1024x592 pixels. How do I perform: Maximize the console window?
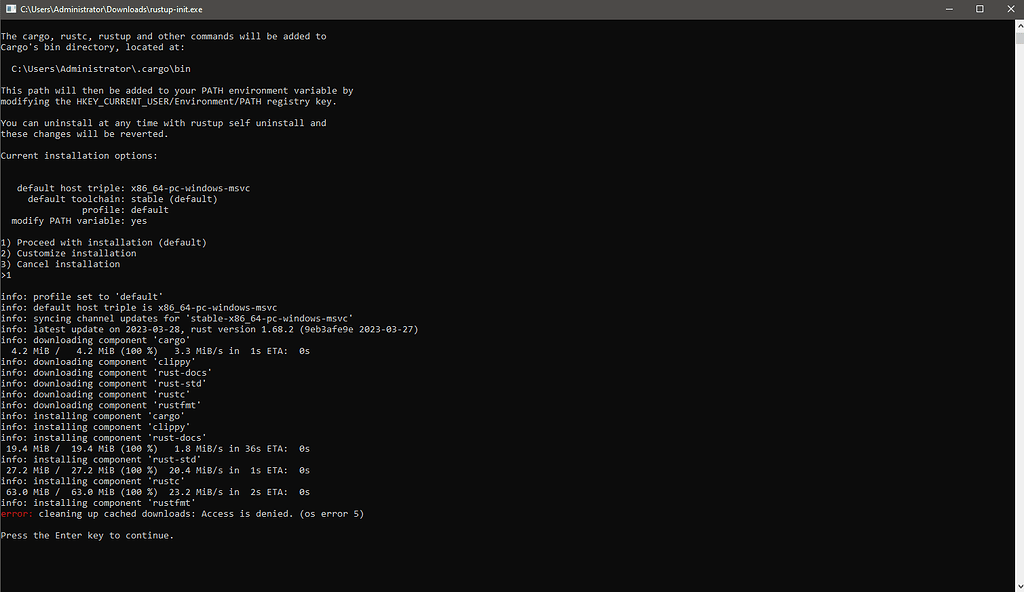click(x=979, y=8)
